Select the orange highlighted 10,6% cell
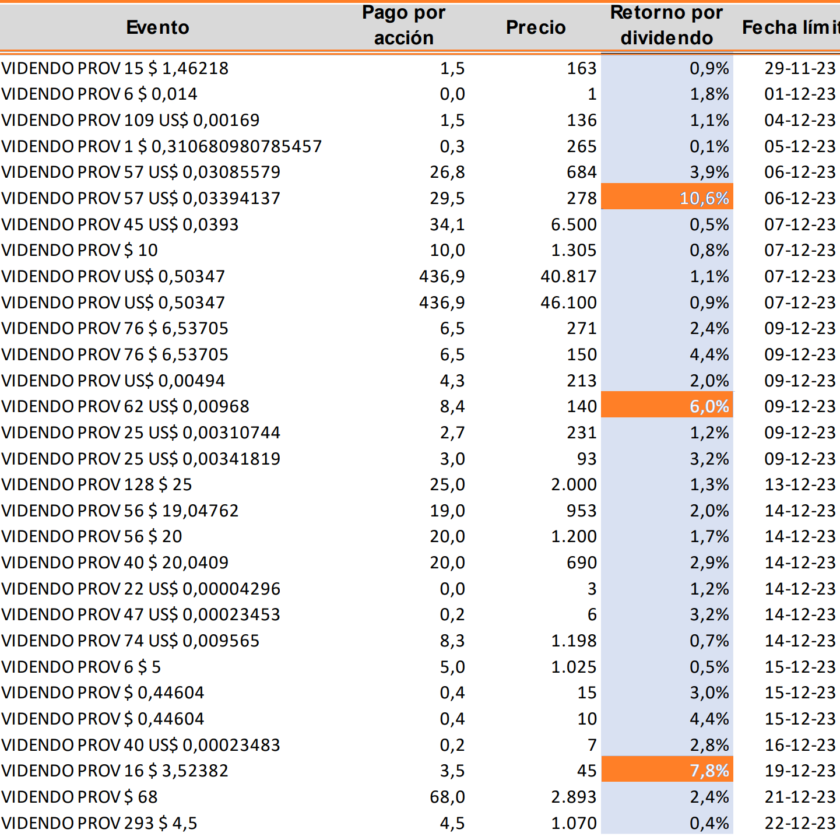The image size is (840, 840). pyautogui.click(x=666, y=198)
